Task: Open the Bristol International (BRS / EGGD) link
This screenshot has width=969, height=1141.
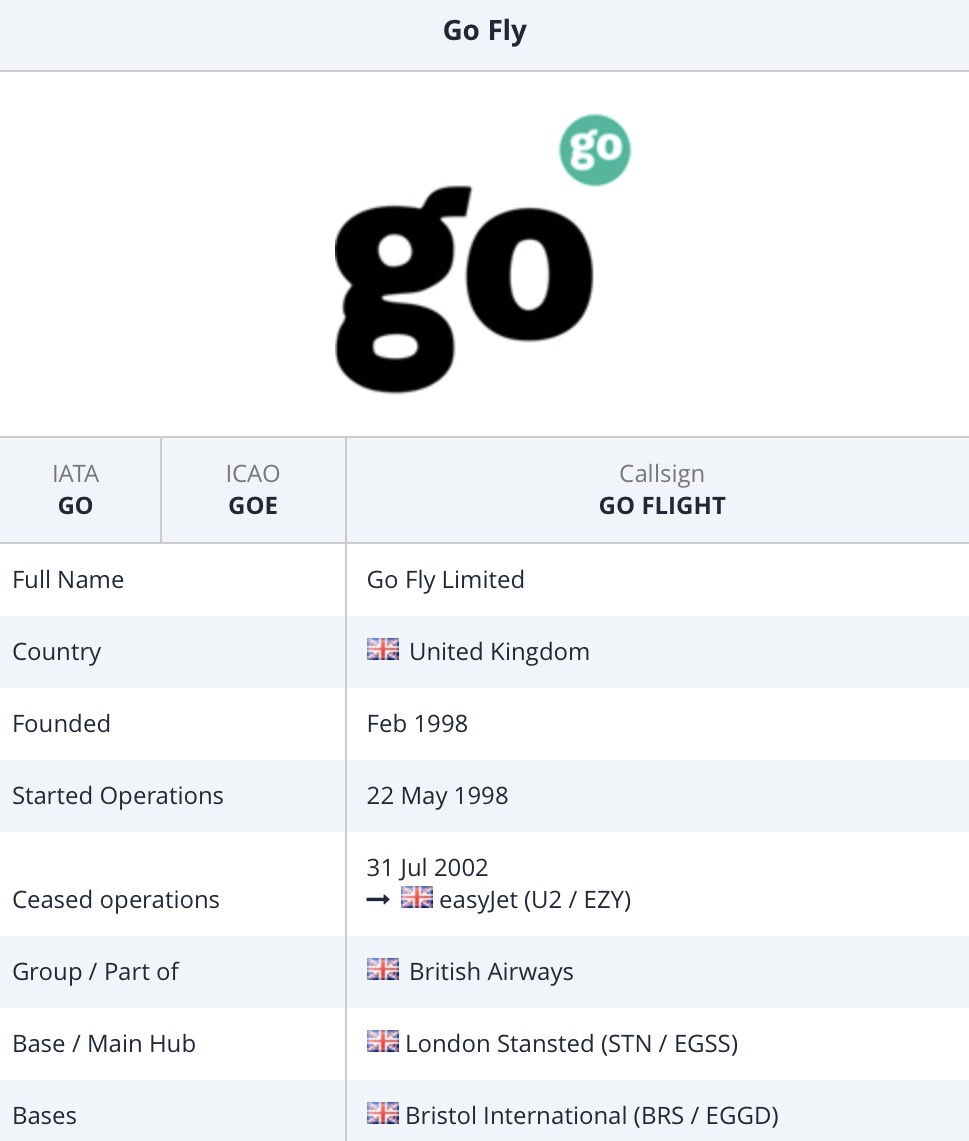Action: pyautogui.click(x=591, y=1115)
